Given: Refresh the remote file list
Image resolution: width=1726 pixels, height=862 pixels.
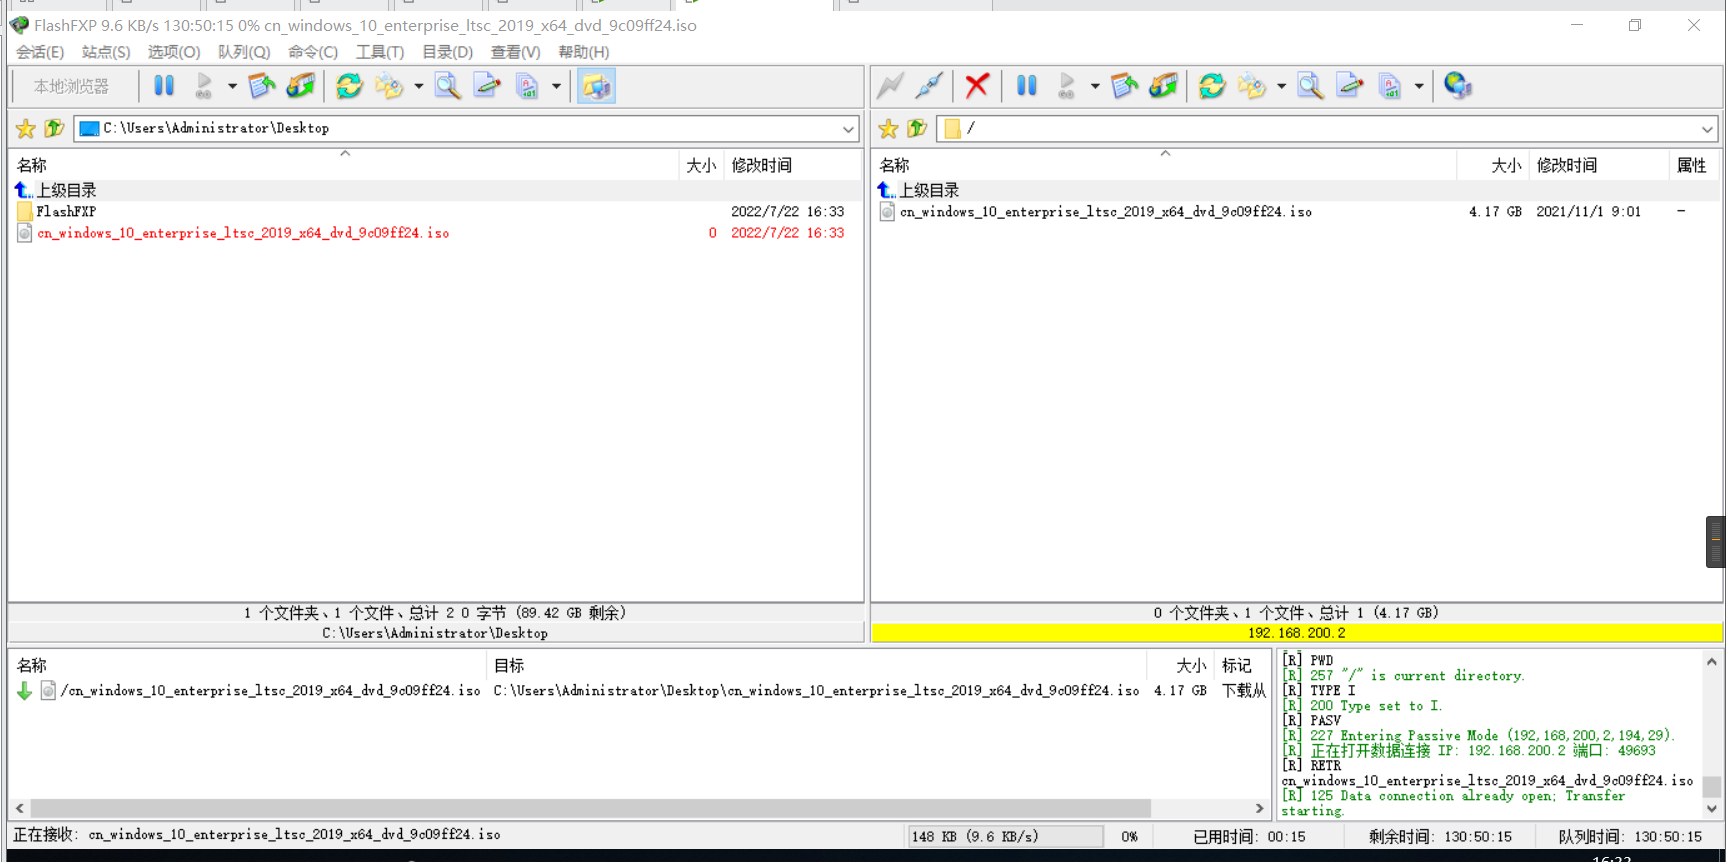Looking at the screenshot, I should pos(1212,86).
